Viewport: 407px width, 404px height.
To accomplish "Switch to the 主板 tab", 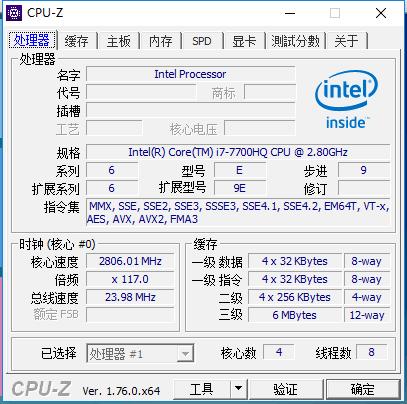I will [x=119, y=41].
